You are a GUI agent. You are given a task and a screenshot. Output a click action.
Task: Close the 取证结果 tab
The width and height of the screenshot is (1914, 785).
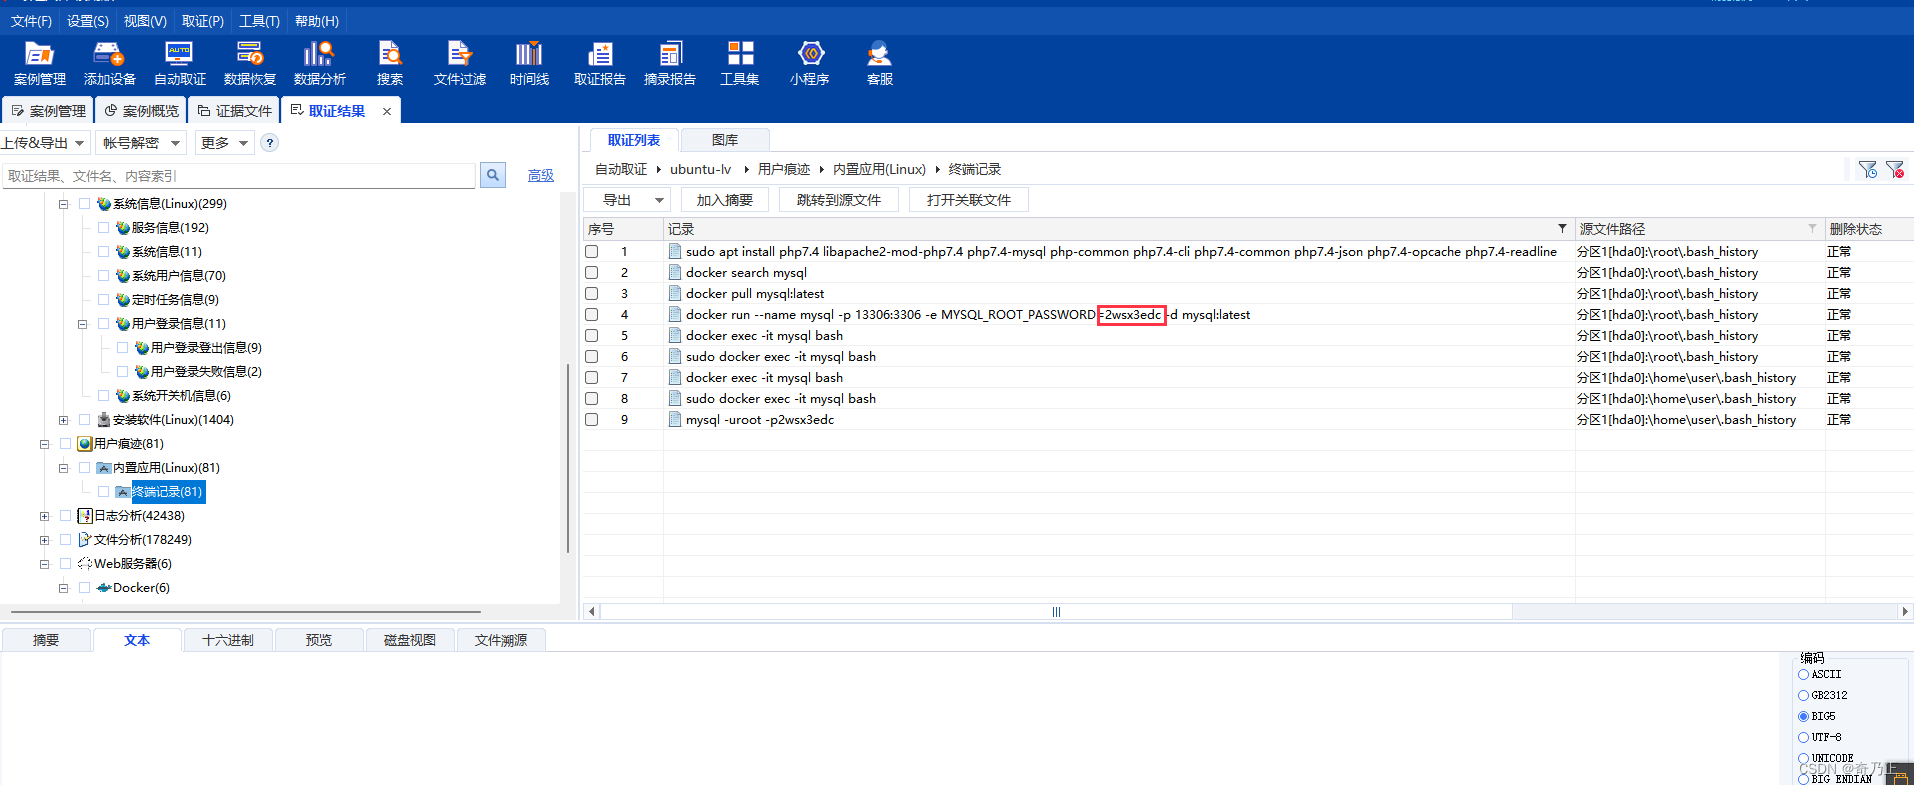(x=387, y=111)
